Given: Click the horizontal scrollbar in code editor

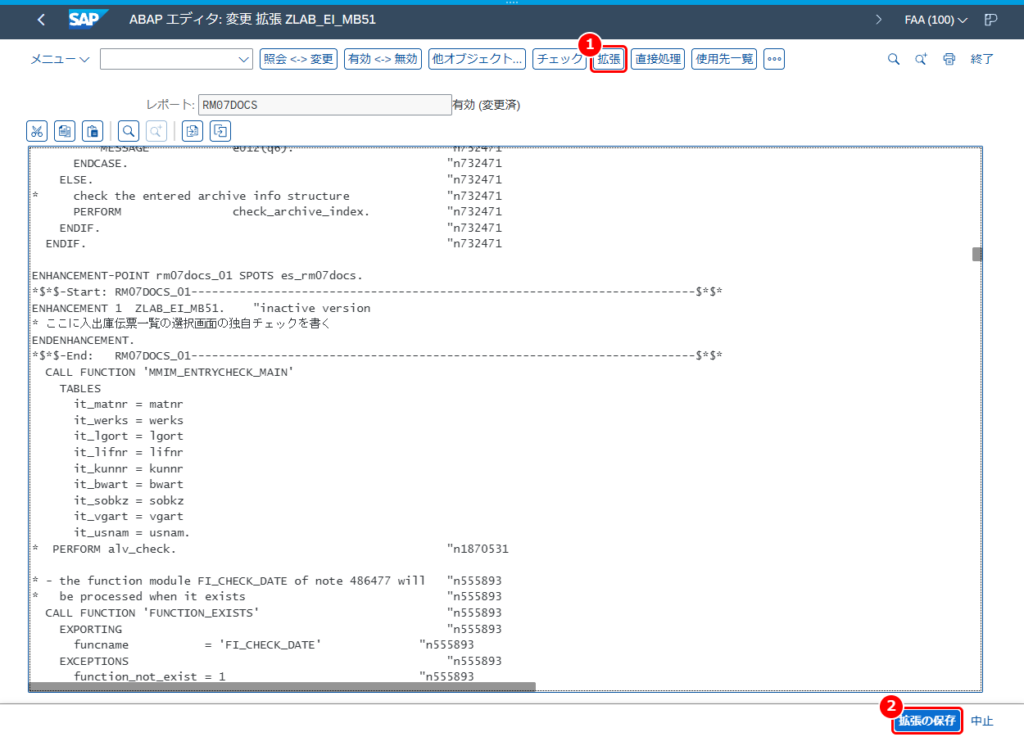Looking at the screenshot, I should (x=282, y=686).
